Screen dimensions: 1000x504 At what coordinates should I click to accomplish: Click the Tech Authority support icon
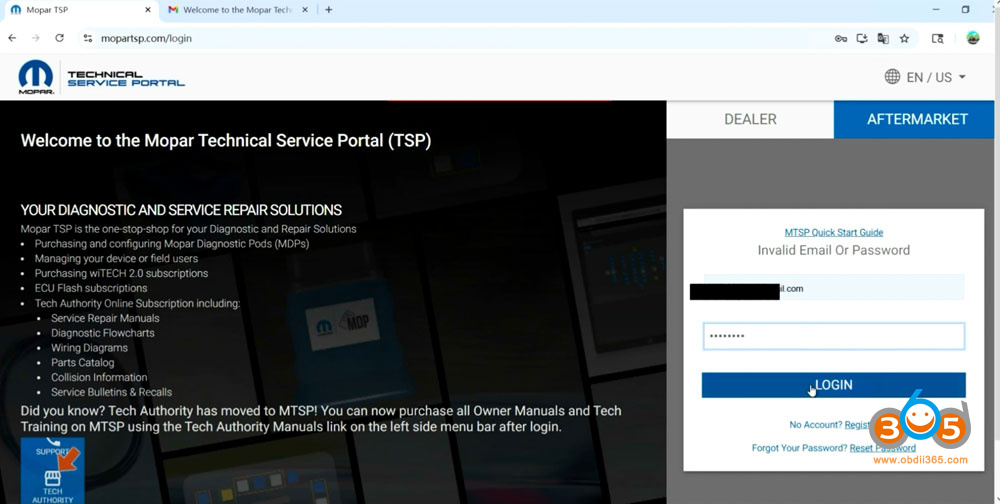52,472
